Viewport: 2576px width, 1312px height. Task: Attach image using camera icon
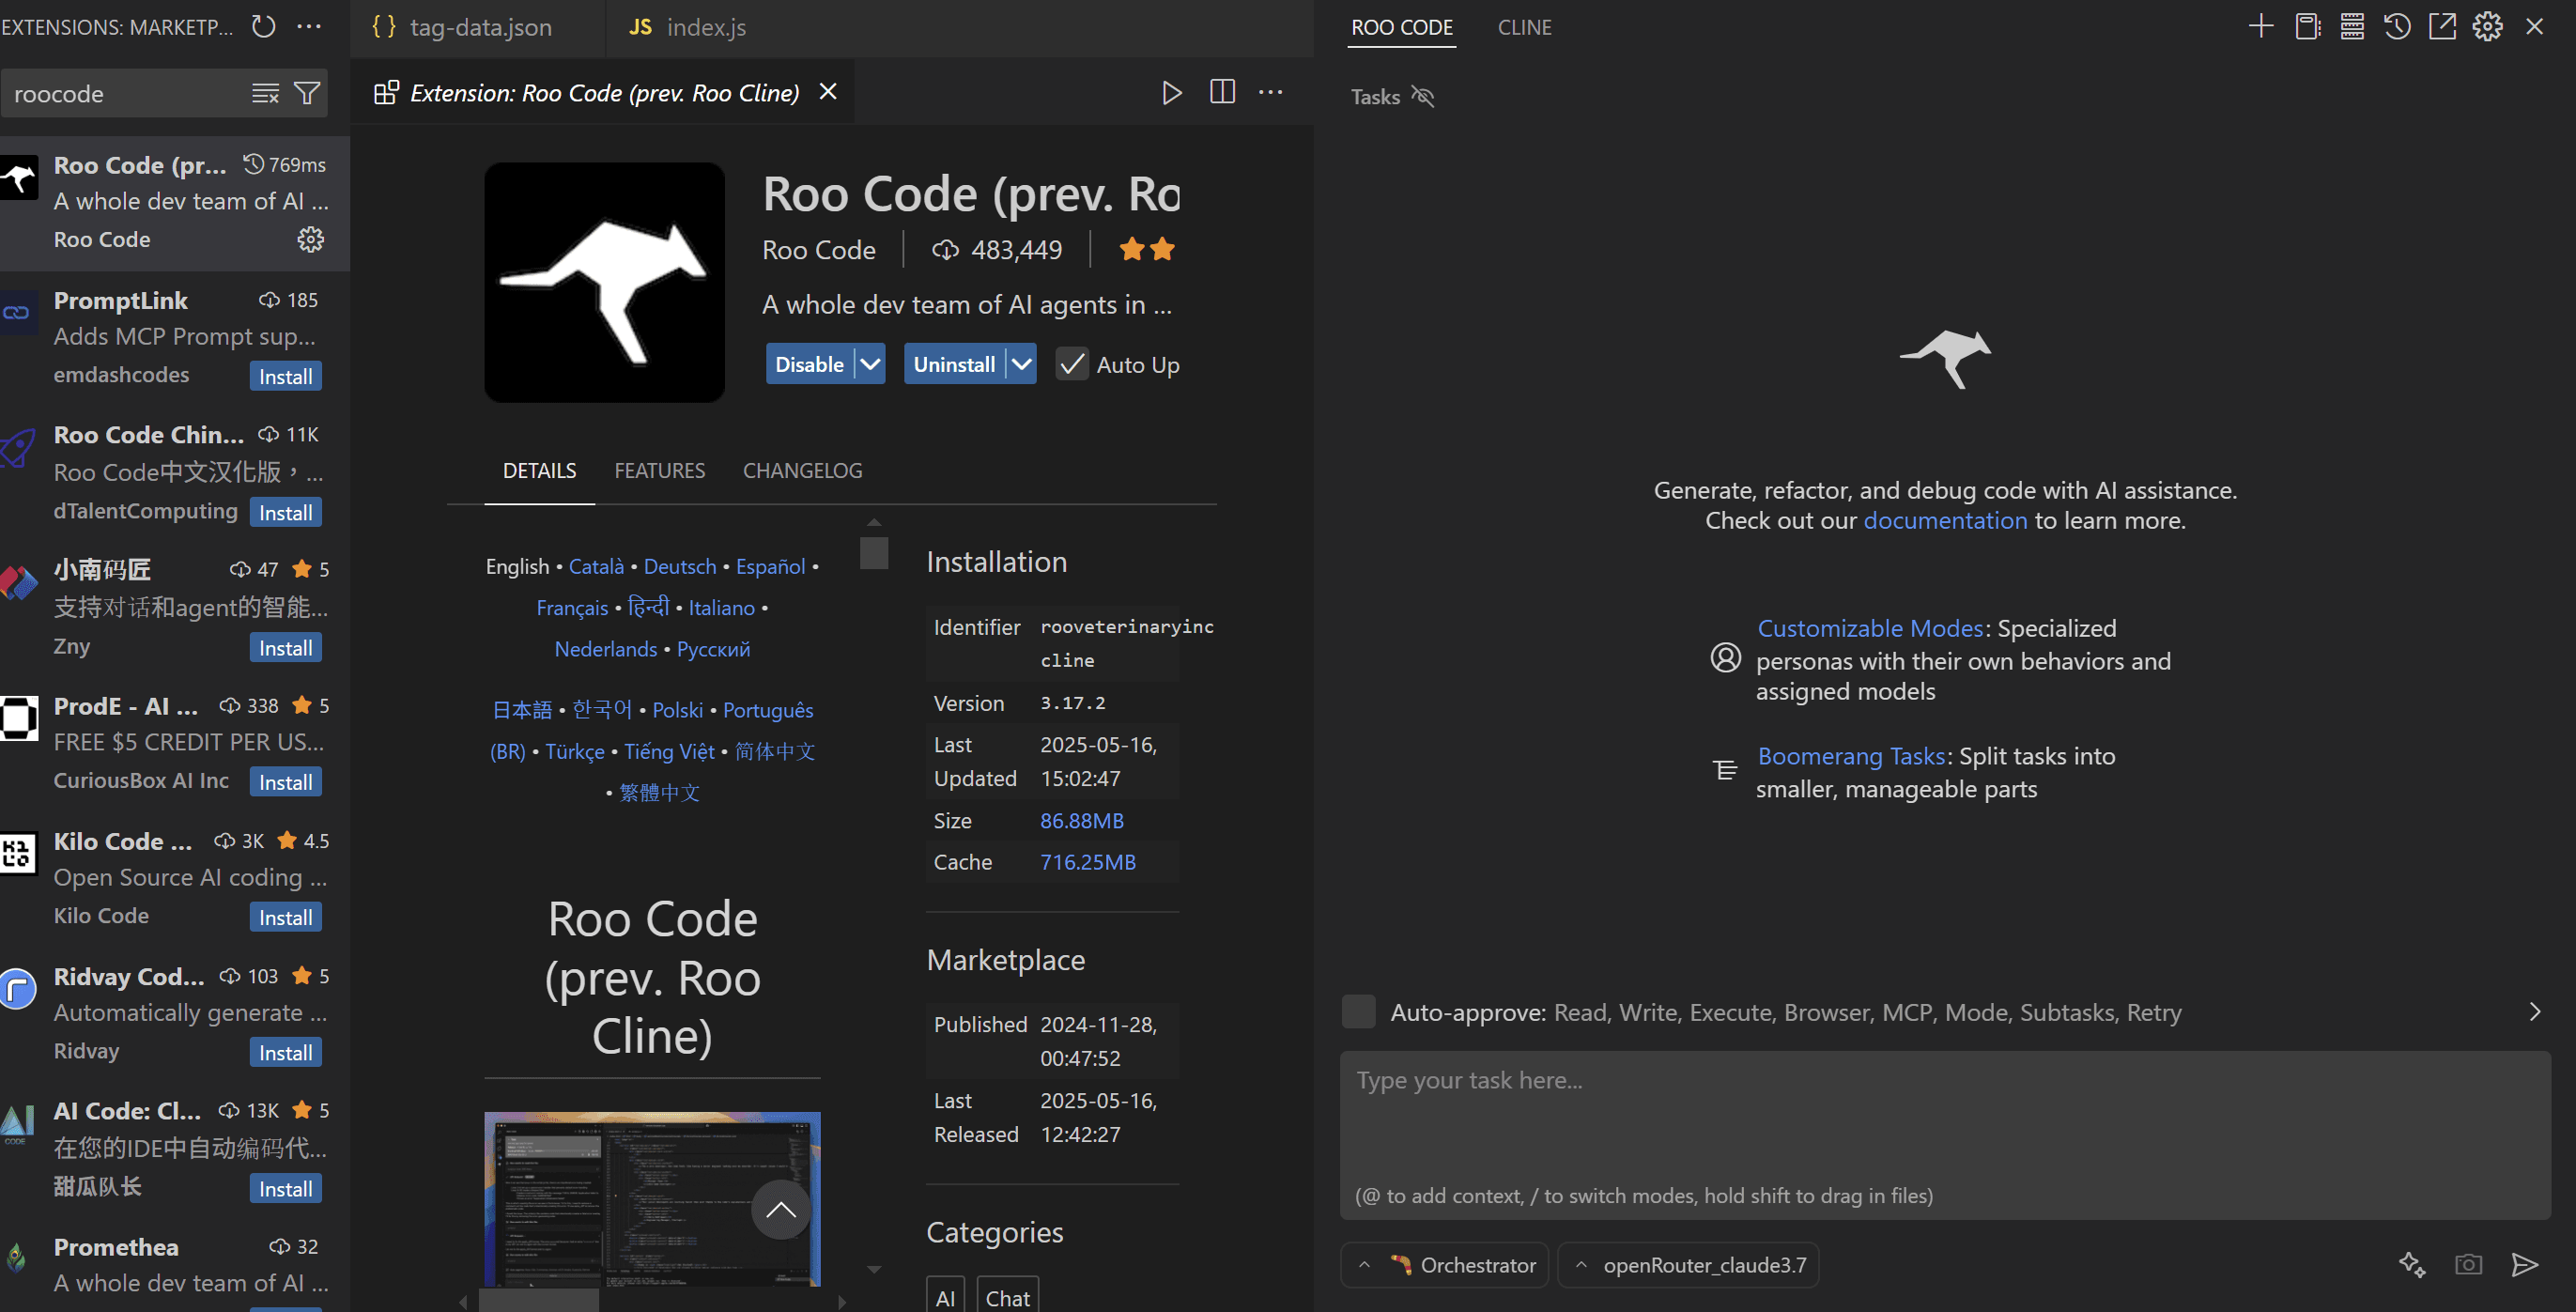2469,1265
